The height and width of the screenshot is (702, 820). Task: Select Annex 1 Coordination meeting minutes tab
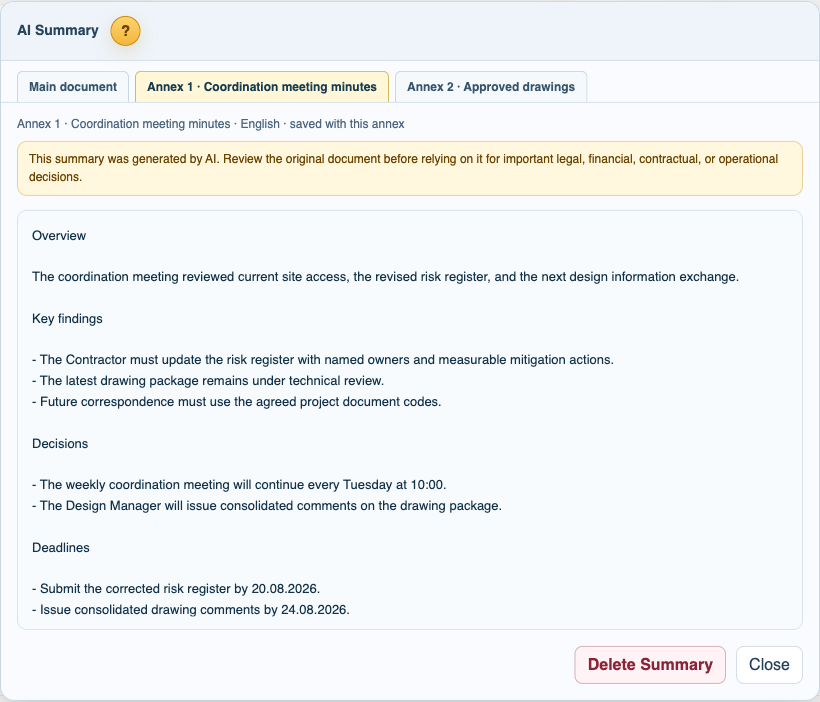coord(261,87)
